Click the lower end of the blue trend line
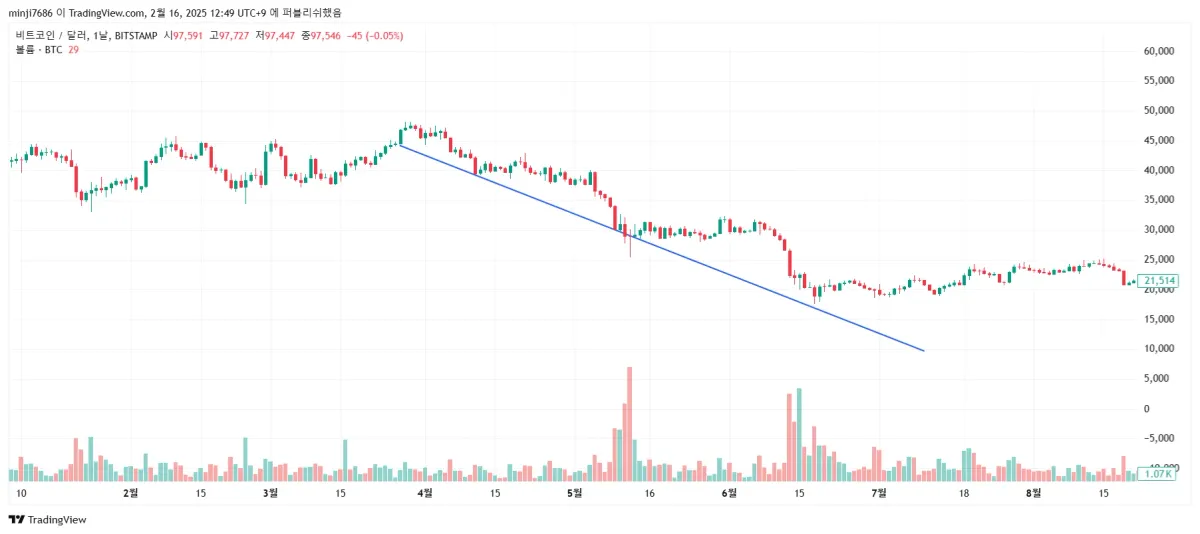1200x534 pixels. click(x=922, y=350)
